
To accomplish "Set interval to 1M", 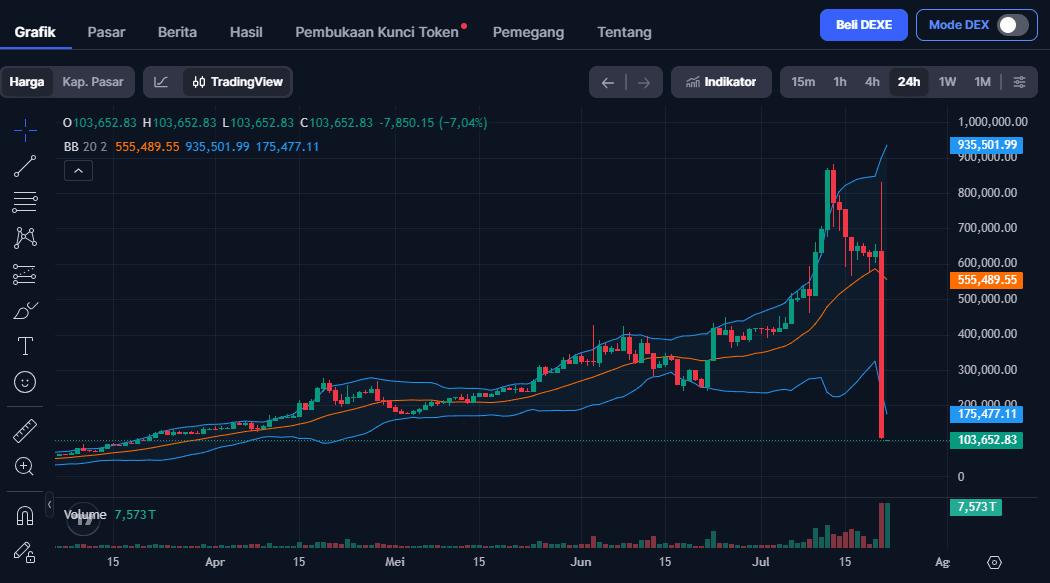I will pyautogui.click(x=982, y=82).
